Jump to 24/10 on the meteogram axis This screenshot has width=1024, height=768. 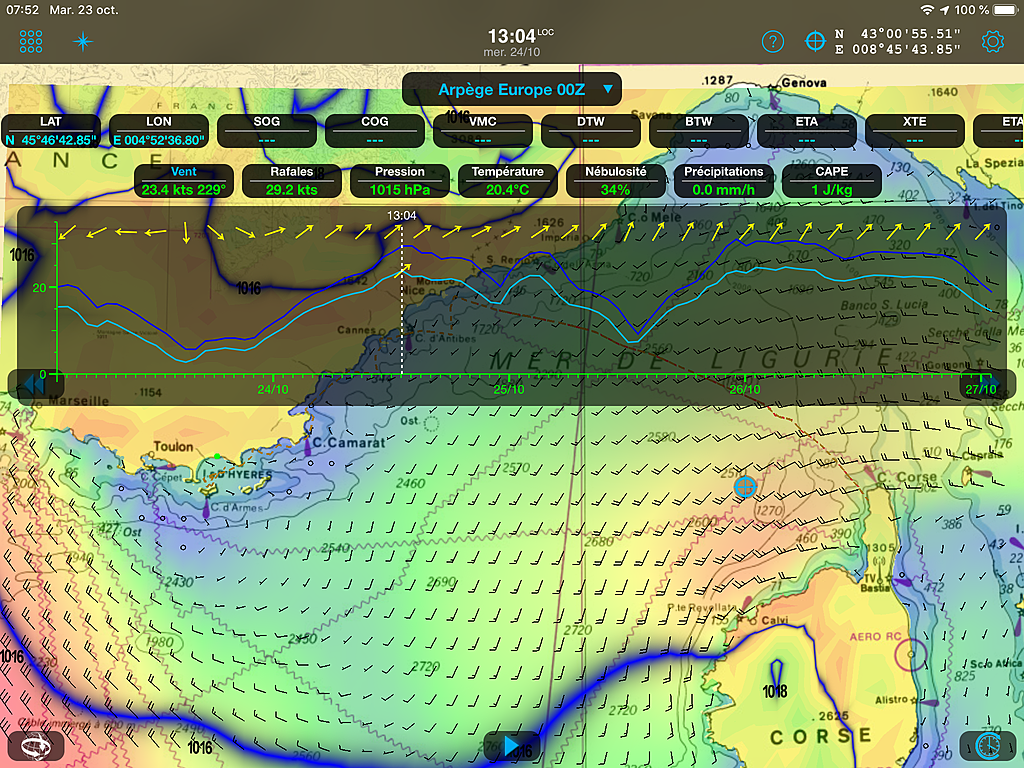click(272, 389)
